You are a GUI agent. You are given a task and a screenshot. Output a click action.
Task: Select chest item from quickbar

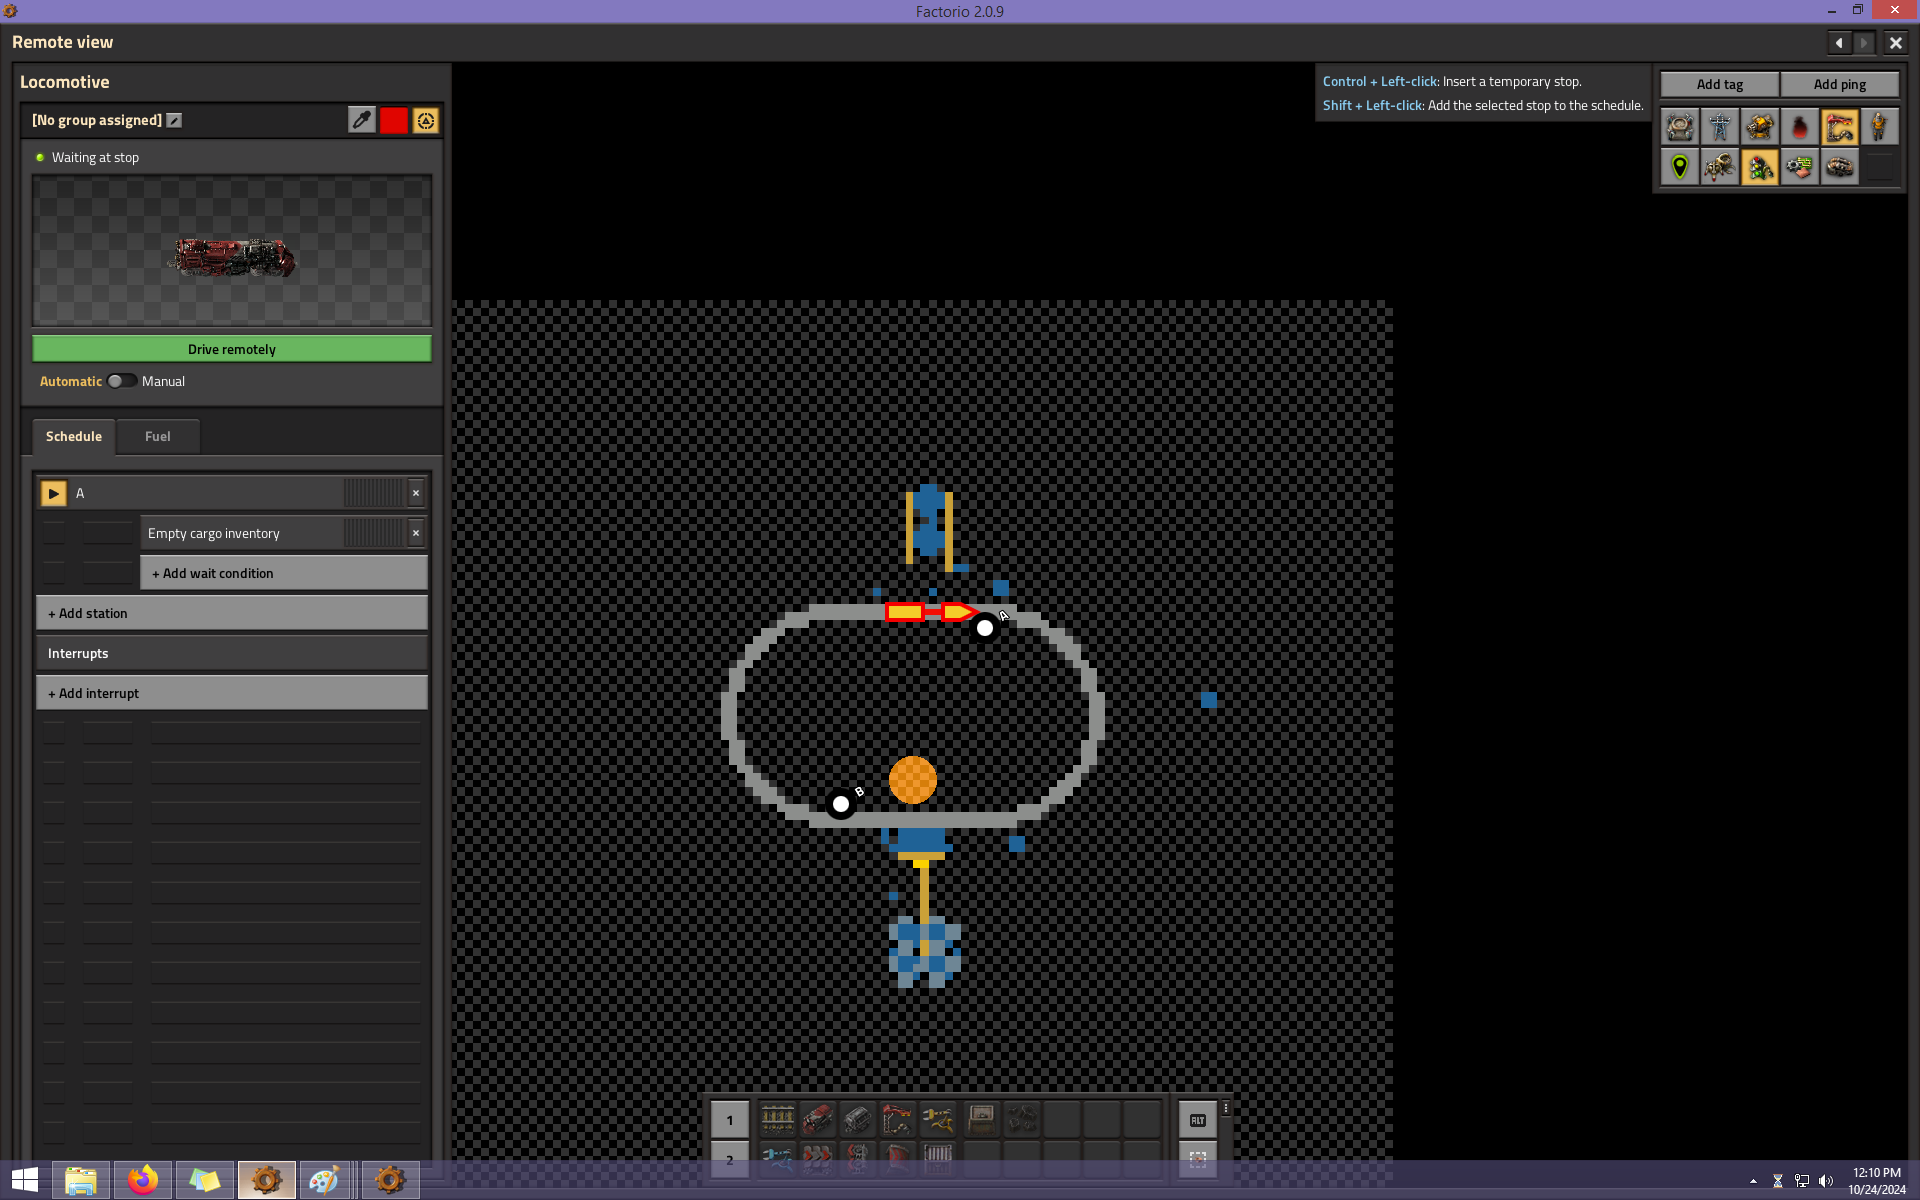coord(981,1119)
